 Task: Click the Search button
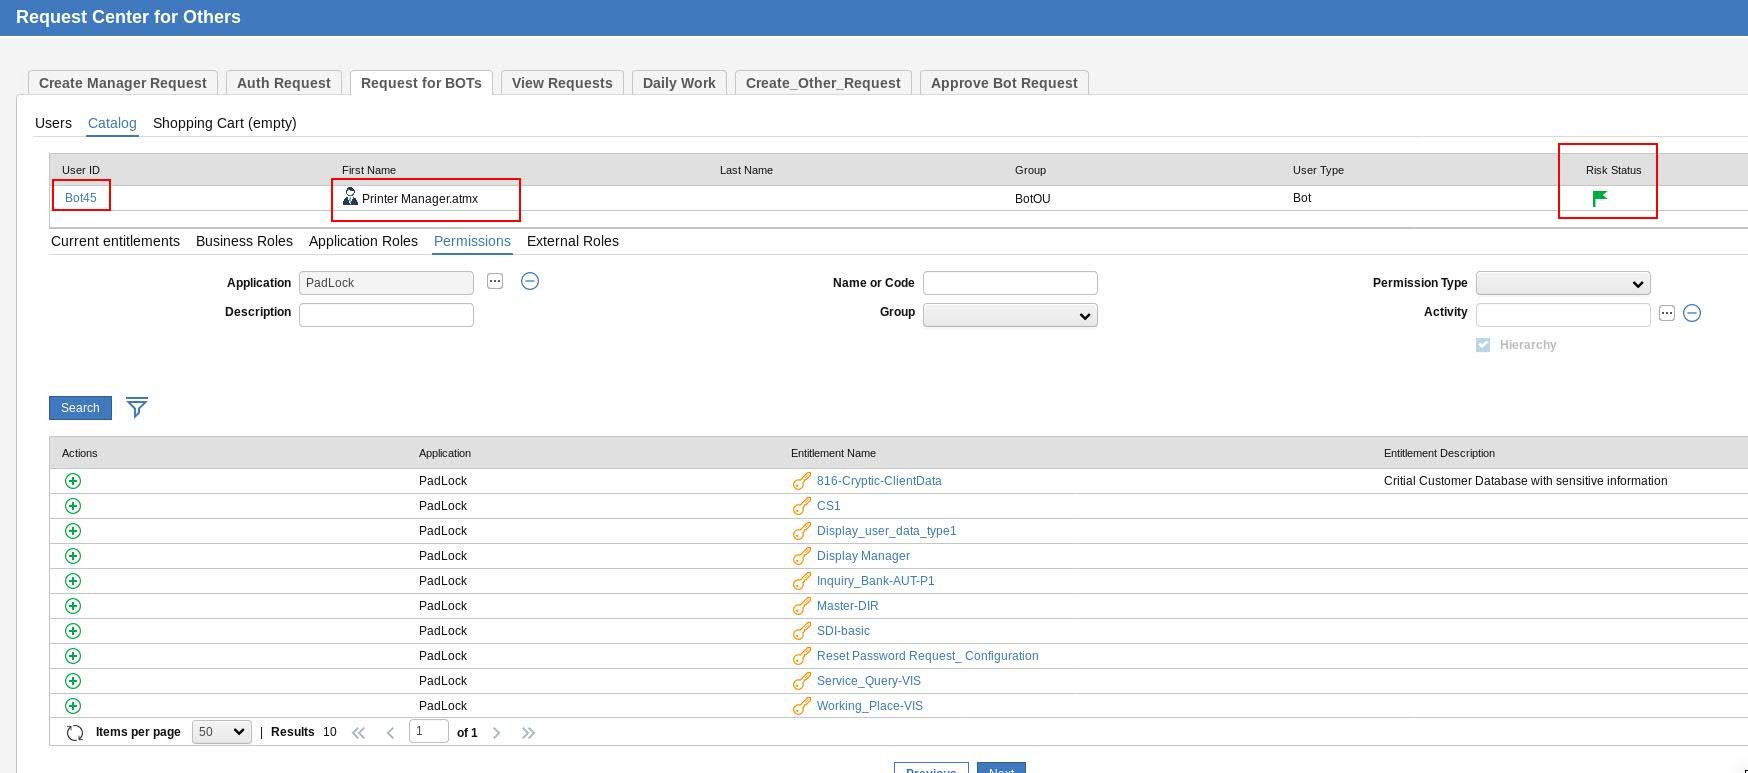click(80, 408)
